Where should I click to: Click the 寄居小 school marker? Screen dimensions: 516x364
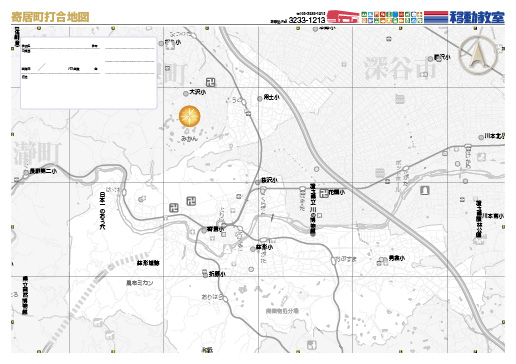coord(204,230)
